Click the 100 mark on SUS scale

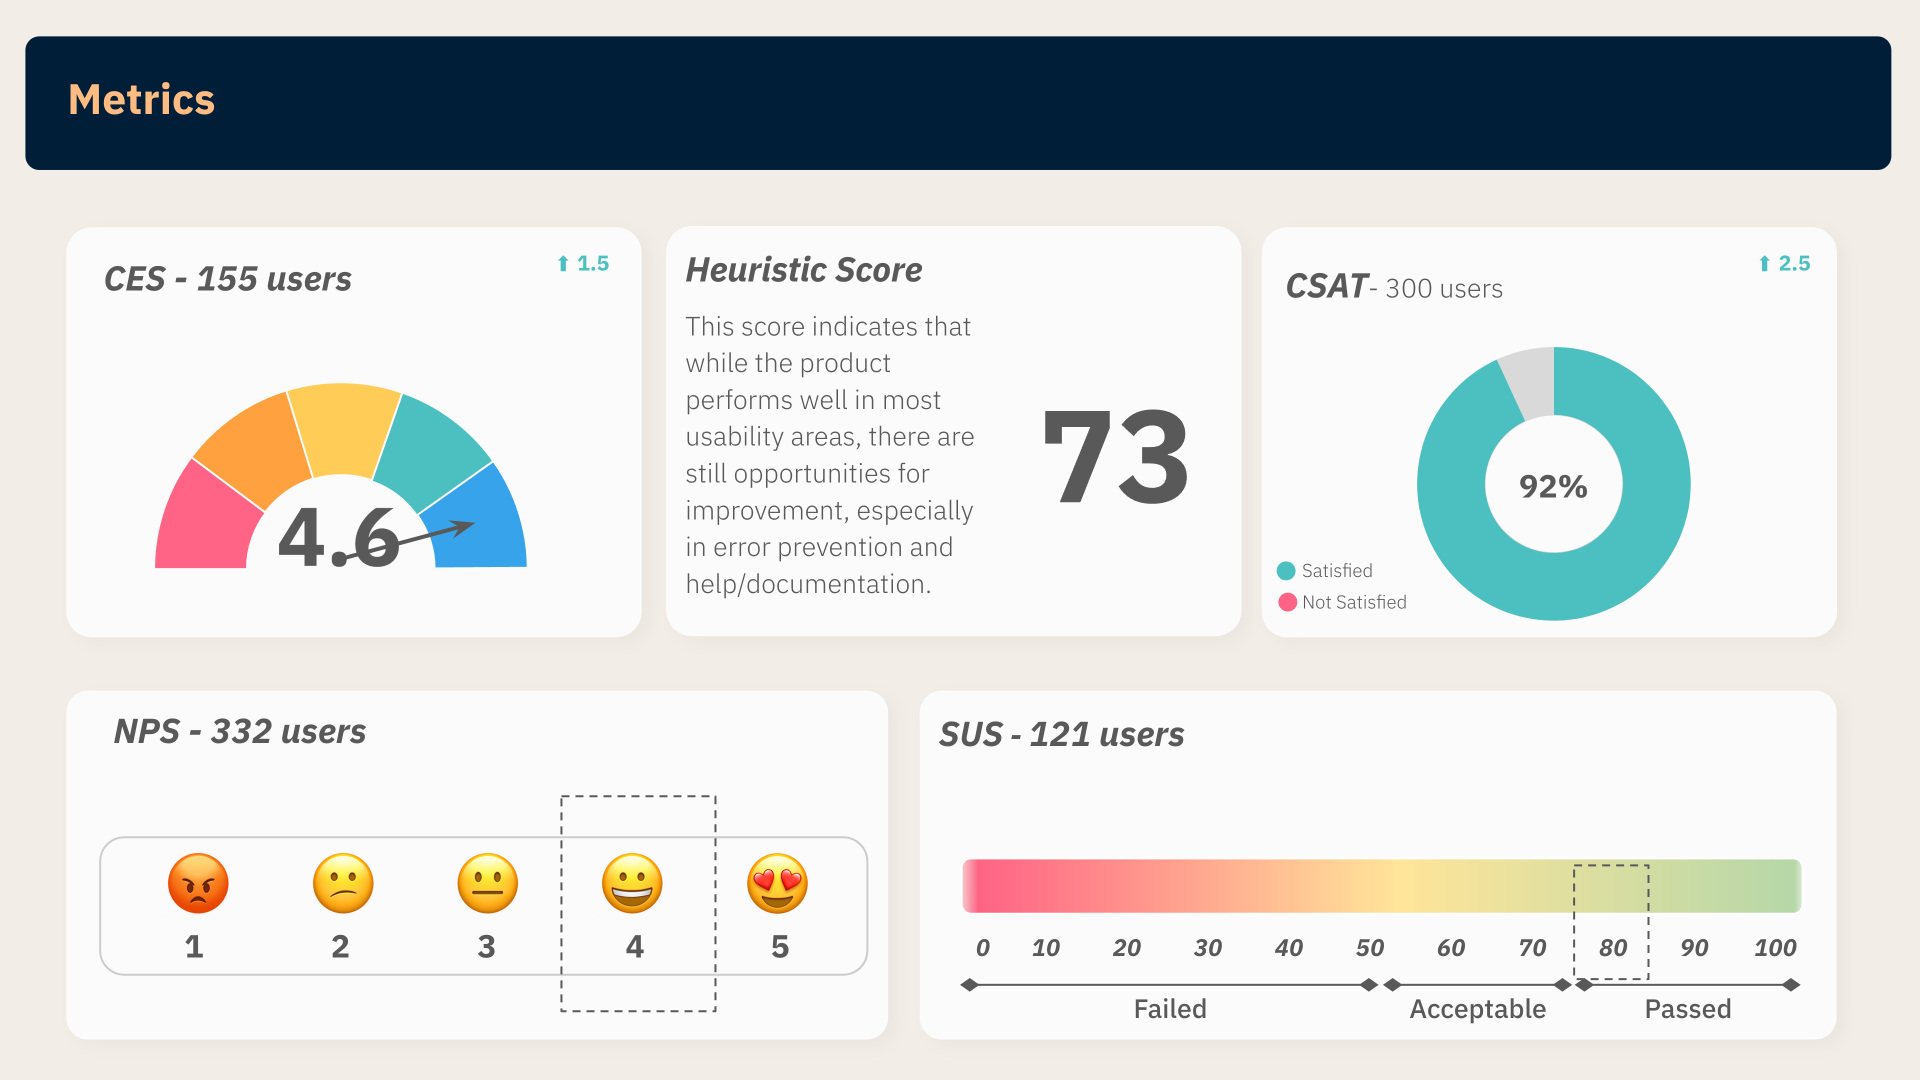coord(1776,948)
